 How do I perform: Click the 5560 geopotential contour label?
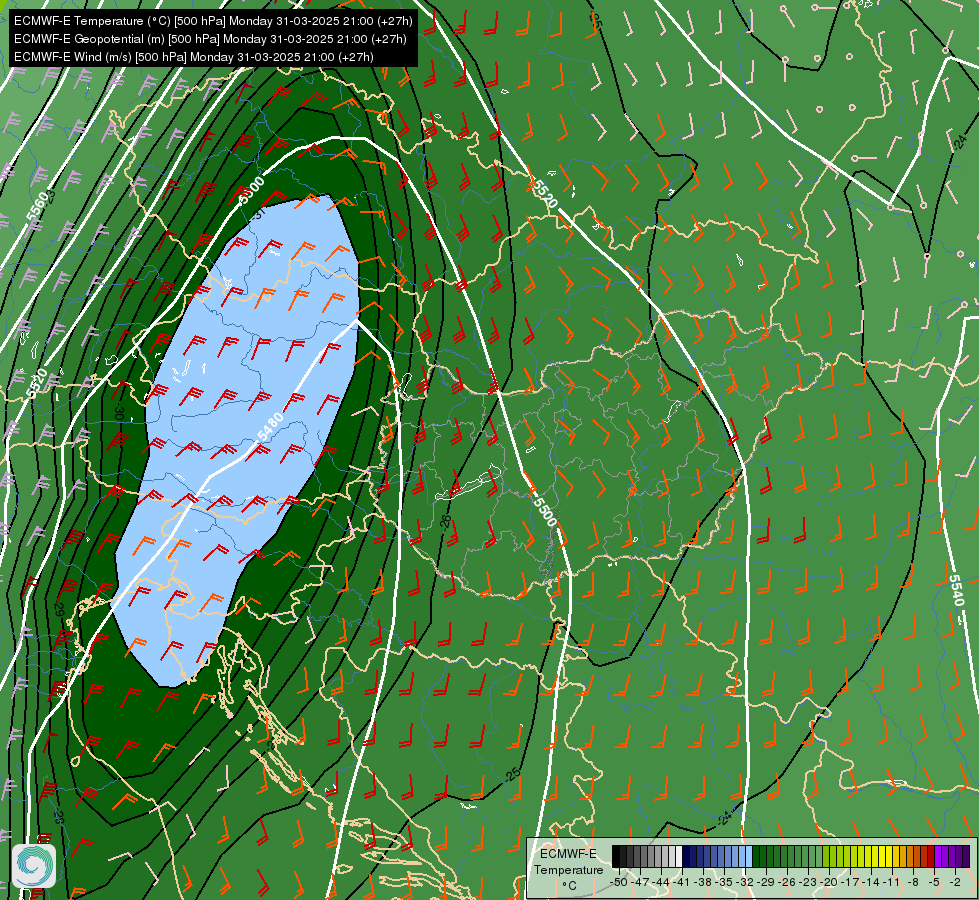tap(37, 207)
